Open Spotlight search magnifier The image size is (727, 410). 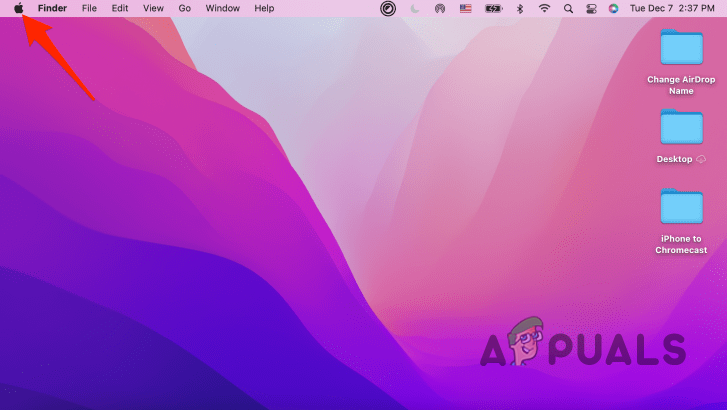coord(569,8)
